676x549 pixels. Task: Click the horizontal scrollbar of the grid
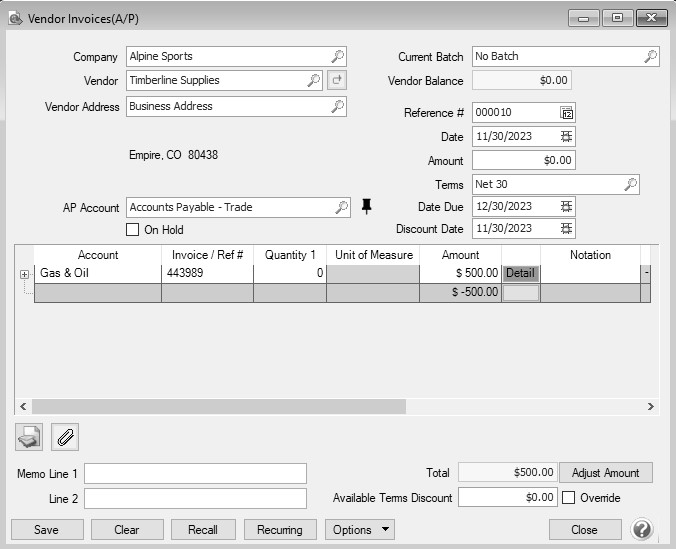coord(218,407)
